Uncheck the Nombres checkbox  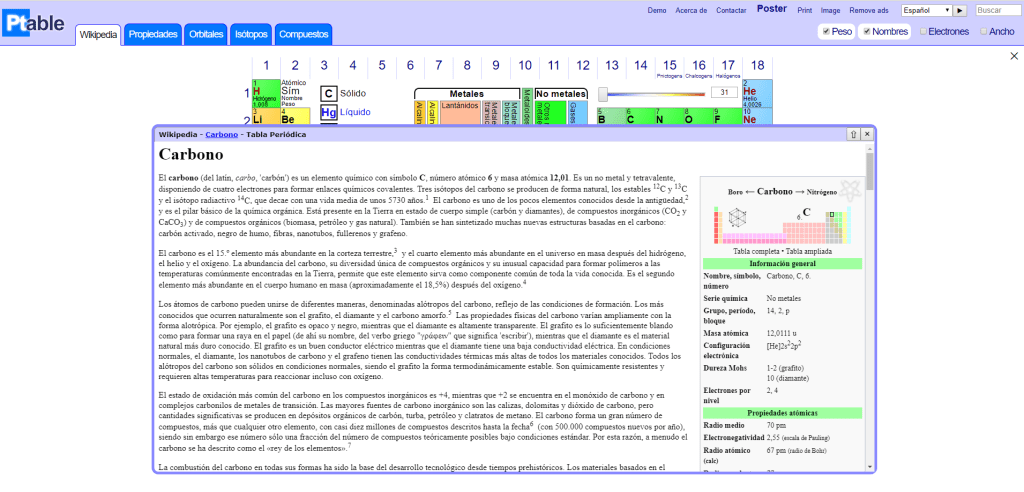pos(866,32)
